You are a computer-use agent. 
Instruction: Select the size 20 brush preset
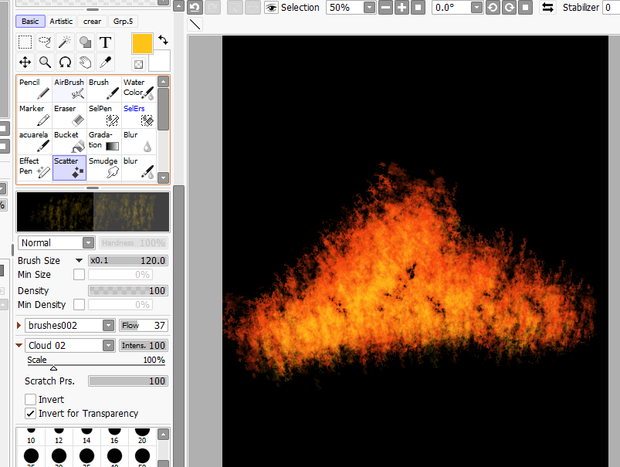click(x=142, y=435)
